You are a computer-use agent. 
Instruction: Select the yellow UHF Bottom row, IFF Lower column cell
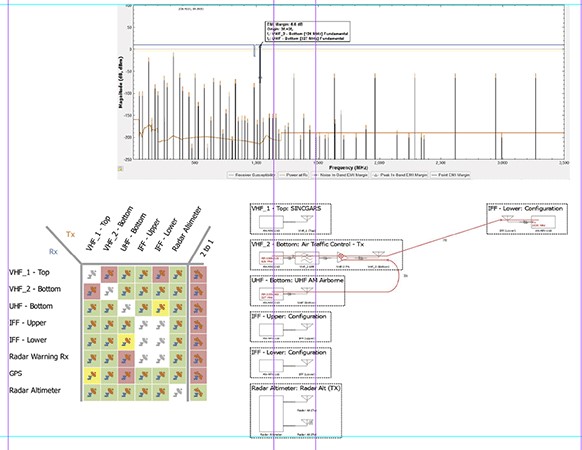(160, 308)
